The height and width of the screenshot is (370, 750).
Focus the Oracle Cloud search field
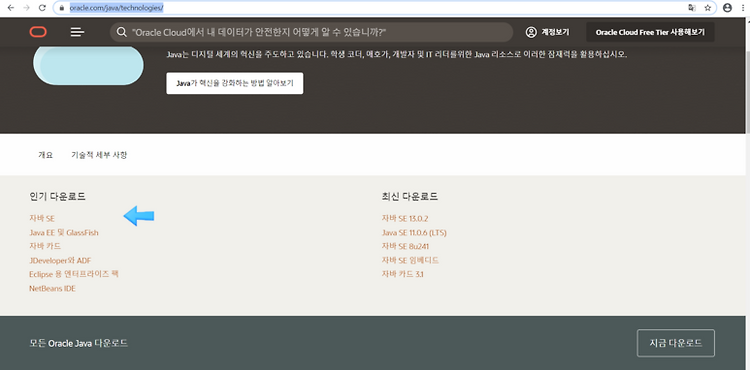311,33
